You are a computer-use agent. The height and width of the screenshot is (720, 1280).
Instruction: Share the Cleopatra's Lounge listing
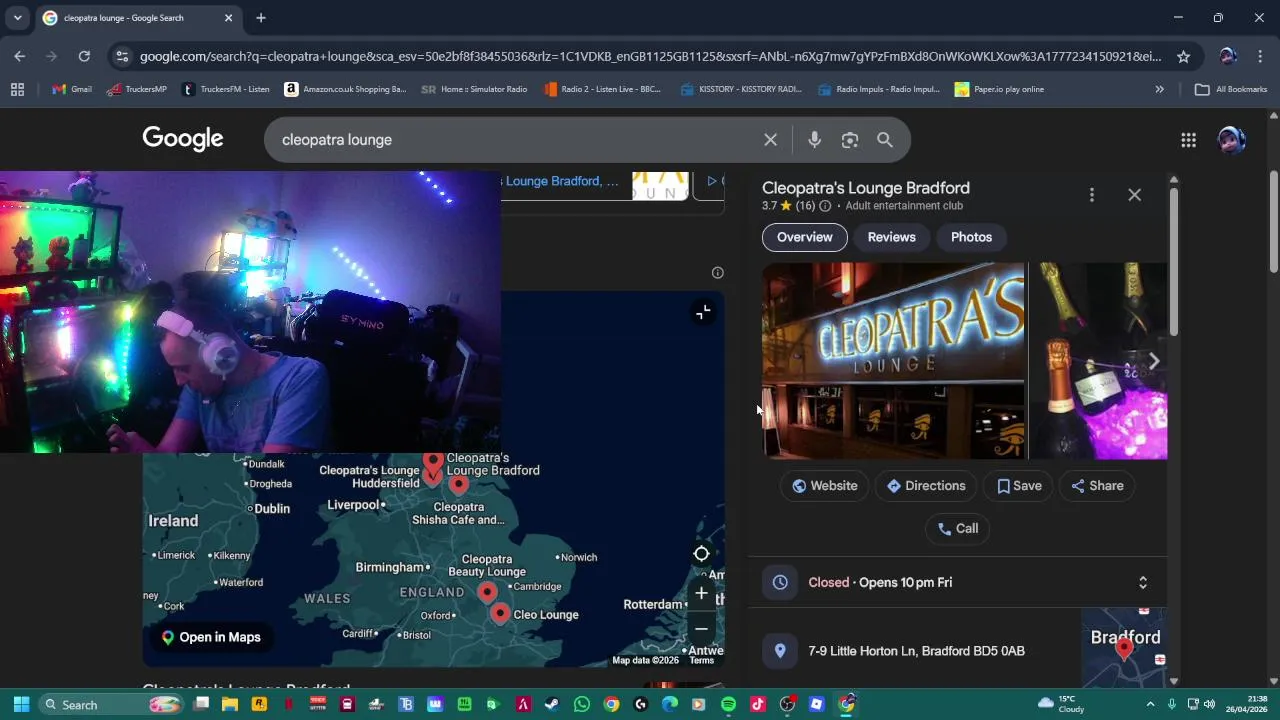click(x=1097, y=486)
